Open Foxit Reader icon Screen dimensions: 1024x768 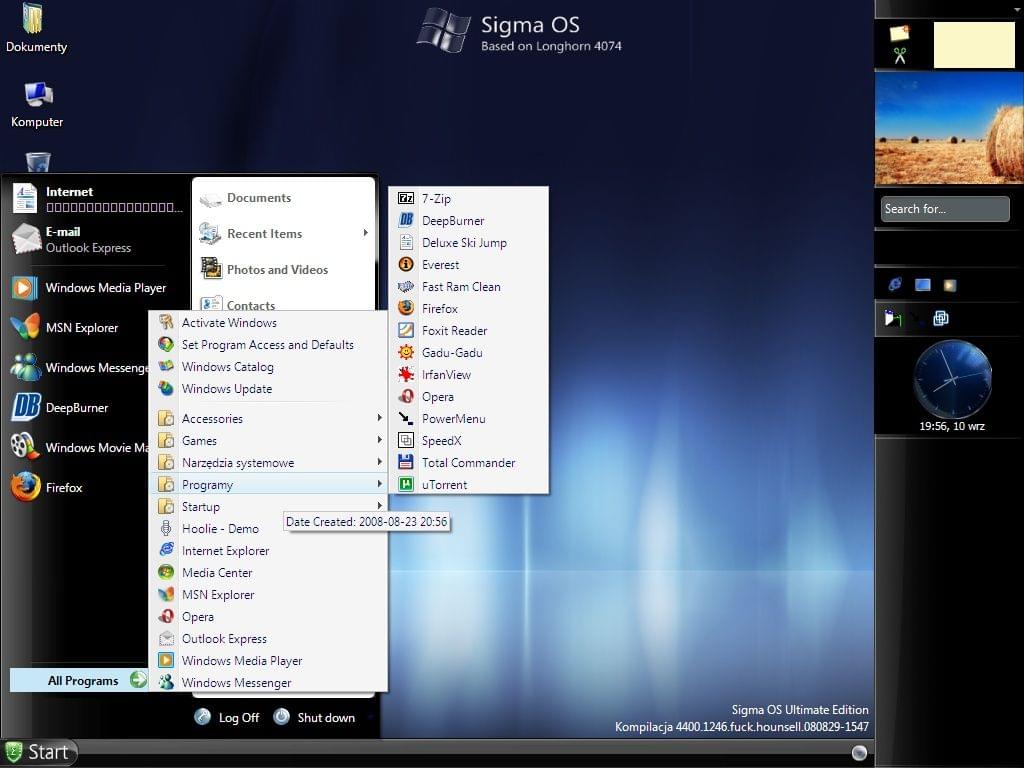tap(406, 330)
